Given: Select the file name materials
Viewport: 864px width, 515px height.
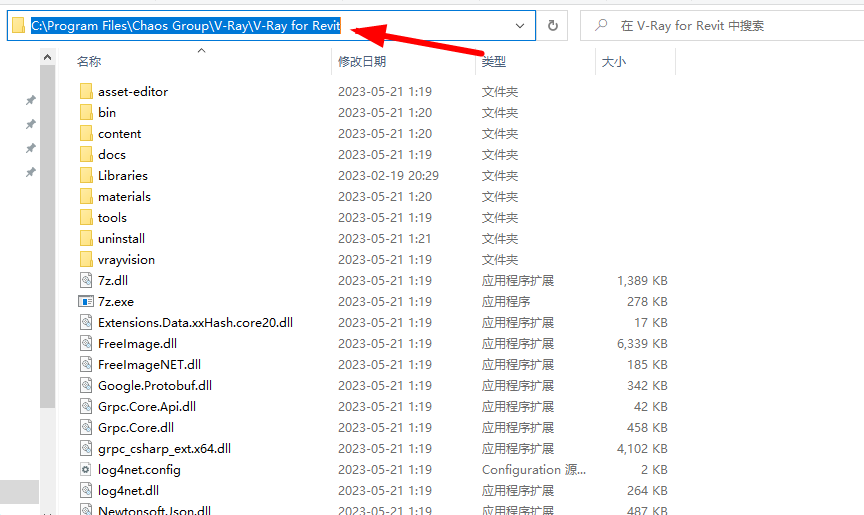Looking at the screenshot, I should click(124, 196).
